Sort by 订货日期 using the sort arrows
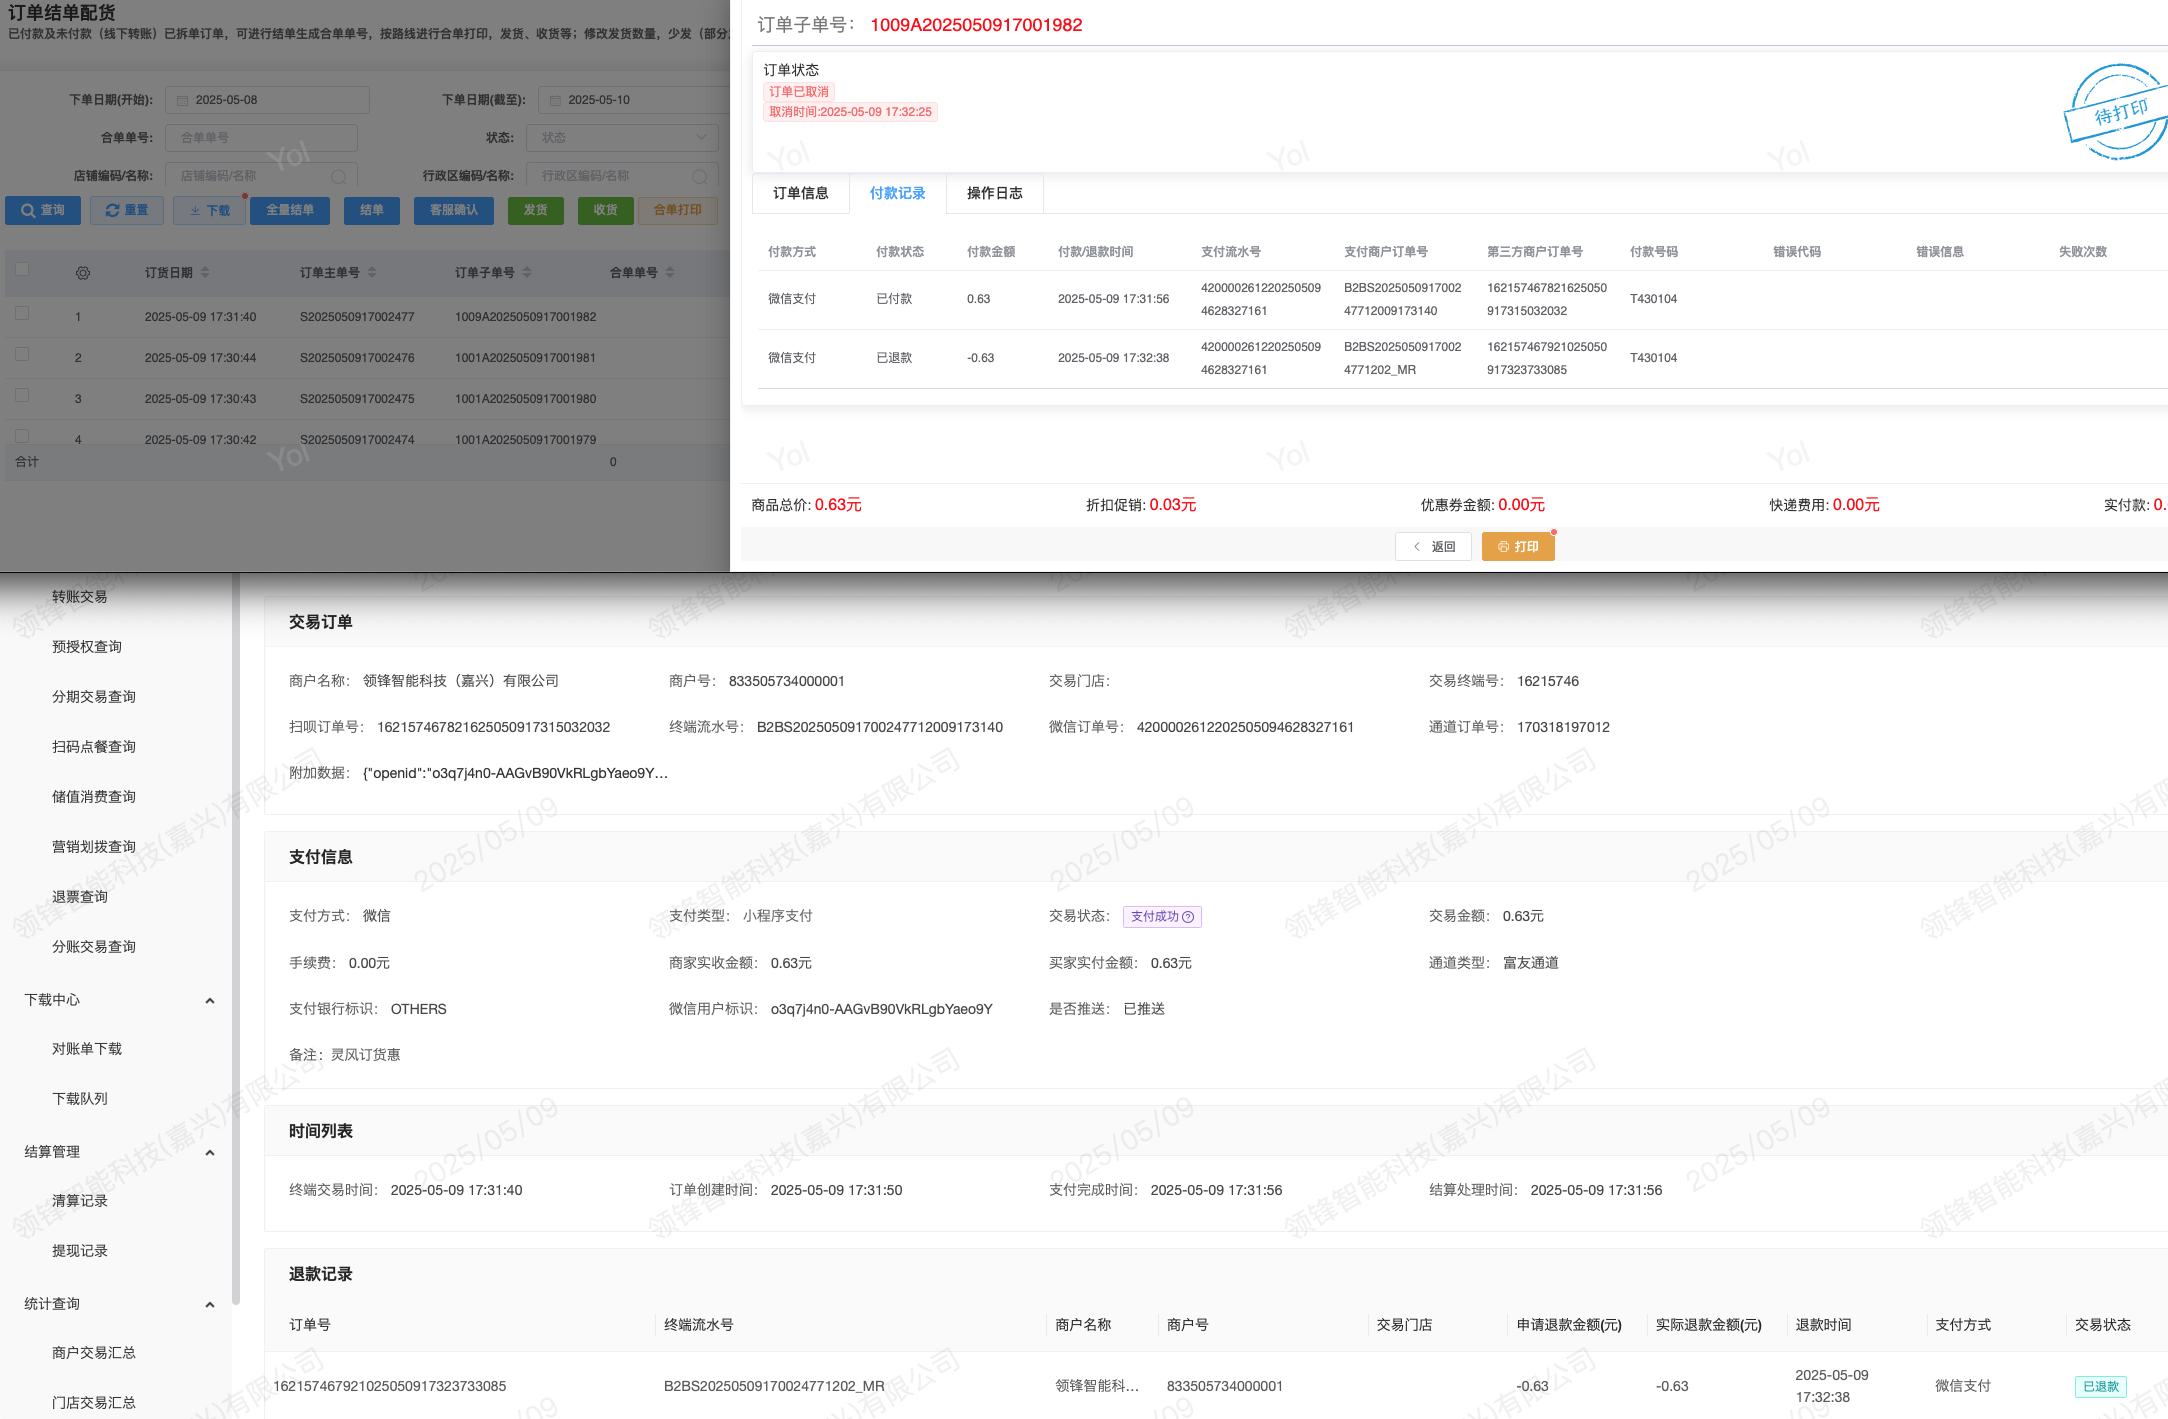This screenshot has height=1419, width=2168. pyautogui.click(x=205, y=273)
